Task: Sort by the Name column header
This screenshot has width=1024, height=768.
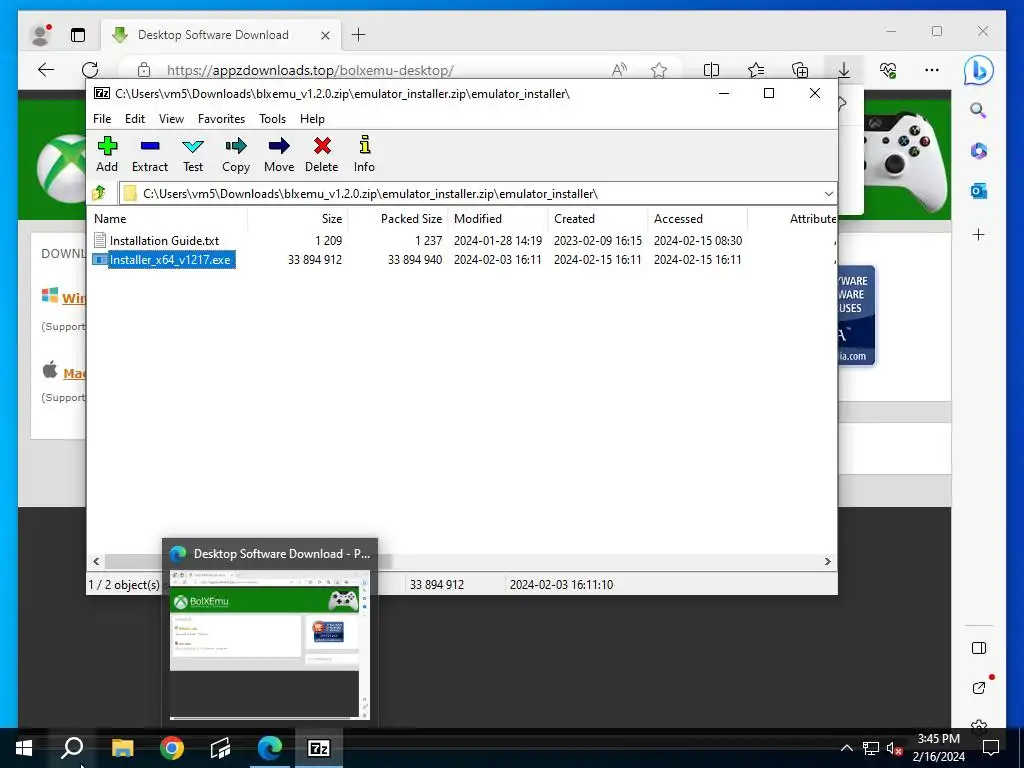Action: 167,219
